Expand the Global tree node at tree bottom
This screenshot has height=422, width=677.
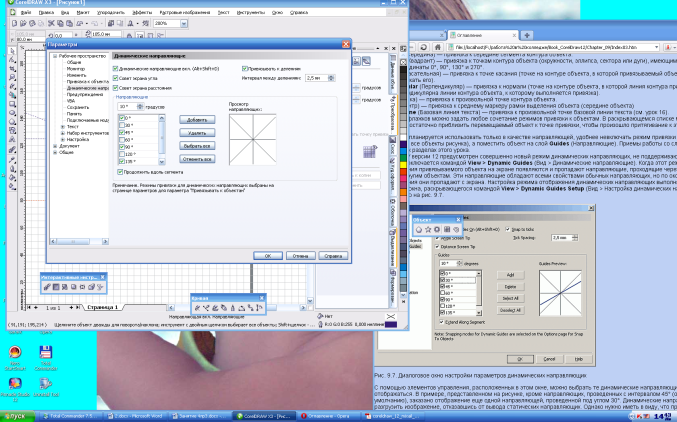point(55,152)
